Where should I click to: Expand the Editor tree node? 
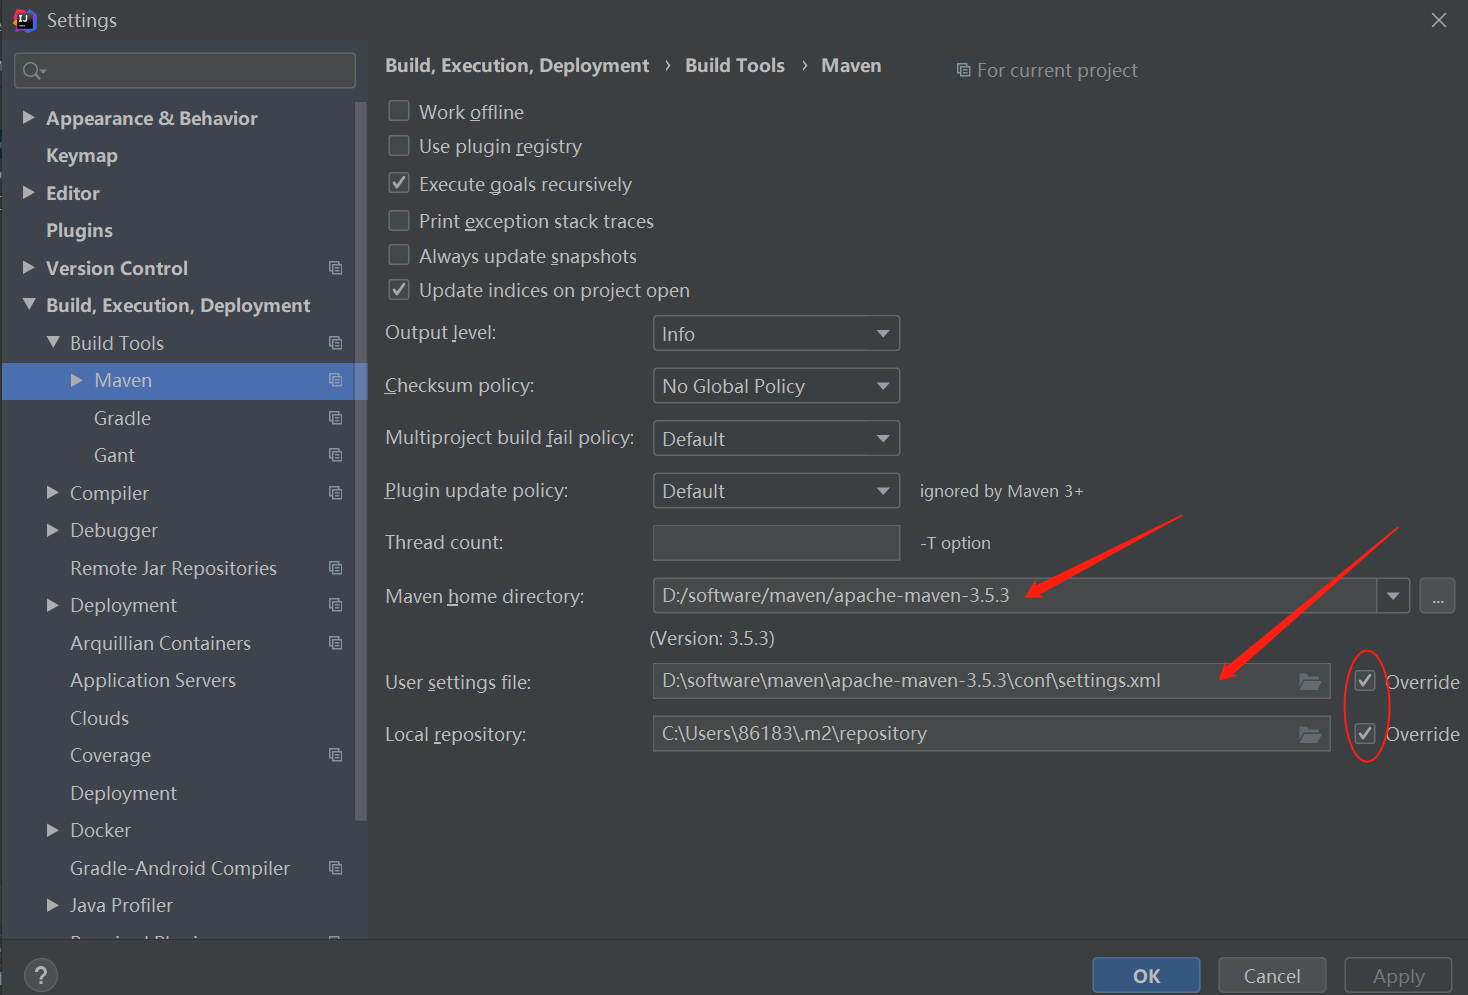click(x=28, y=192)
